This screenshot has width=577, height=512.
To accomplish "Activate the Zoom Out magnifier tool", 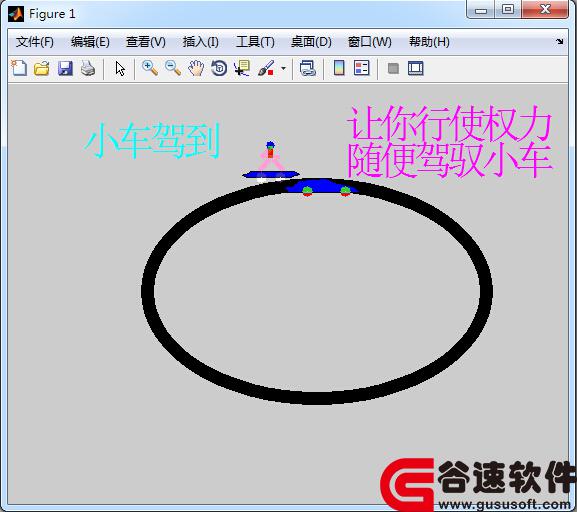I will pos(173,68).
